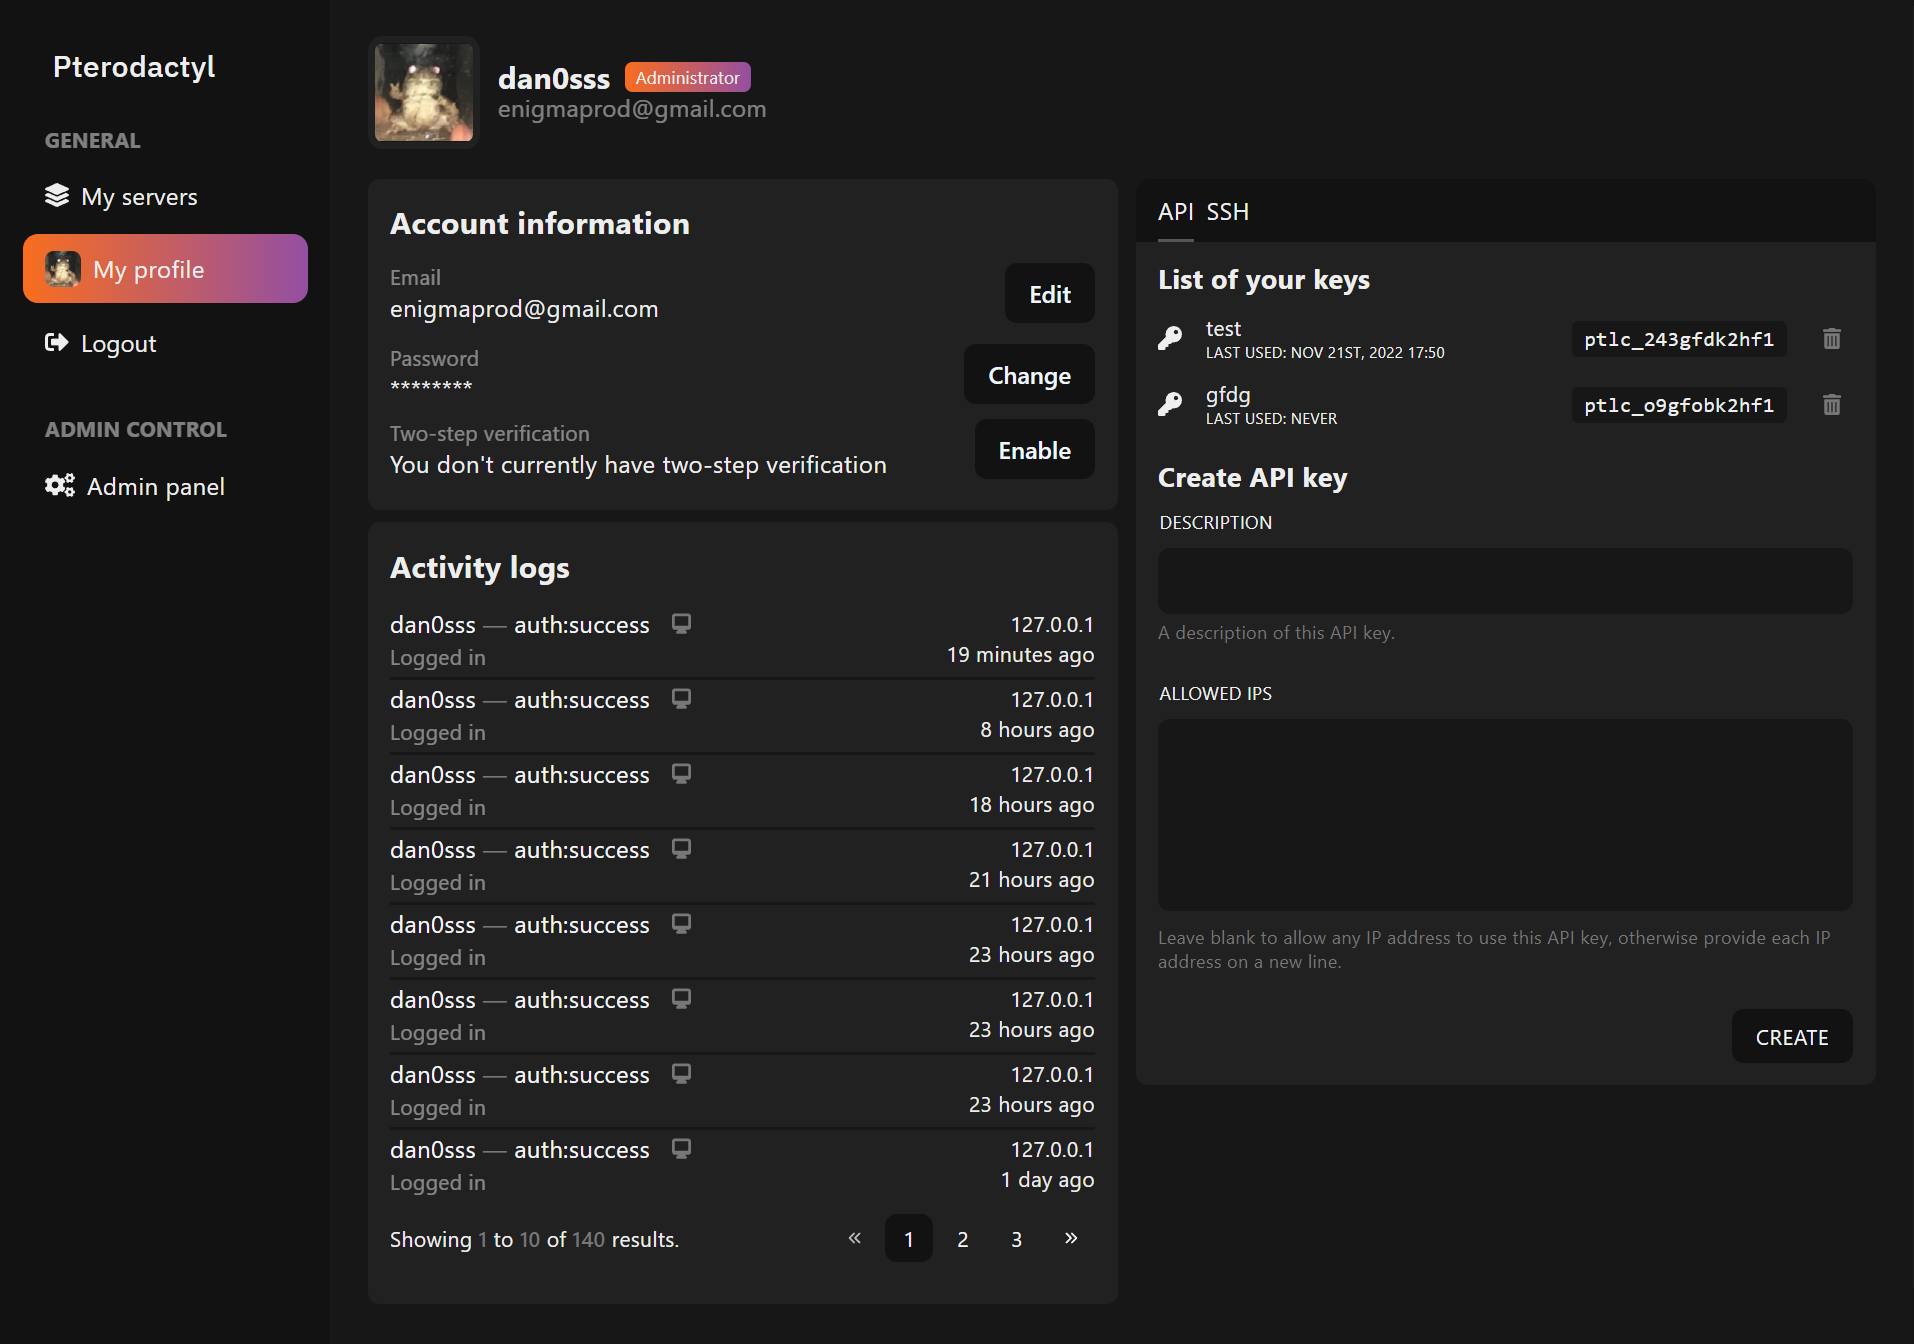
Task: Focus the API key Description field
Action: [1504, 581]
